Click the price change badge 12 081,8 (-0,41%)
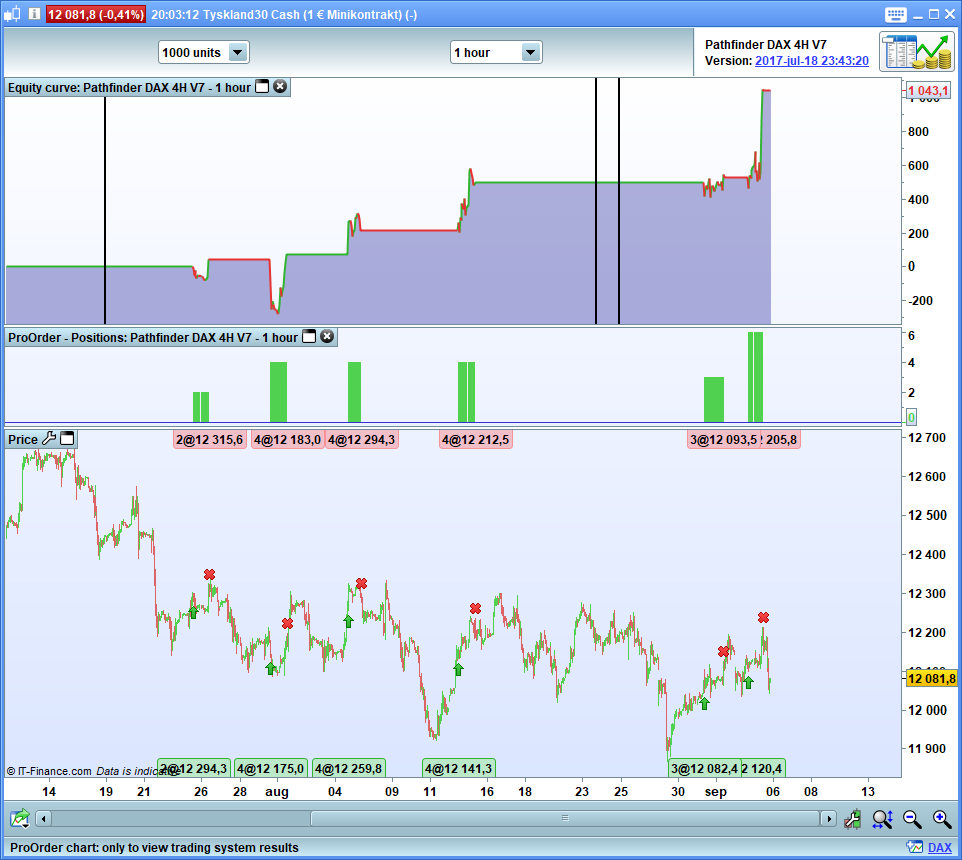The width and height of the screenshot is (962, 860). (96, 14)
